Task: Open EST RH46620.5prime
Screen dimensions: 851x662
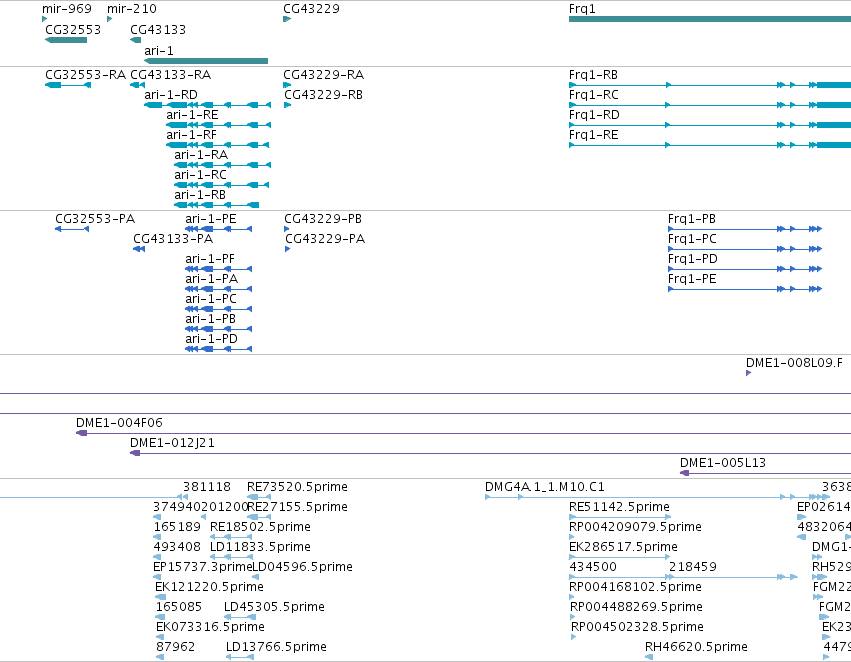Action: click(x=649, y=657)
